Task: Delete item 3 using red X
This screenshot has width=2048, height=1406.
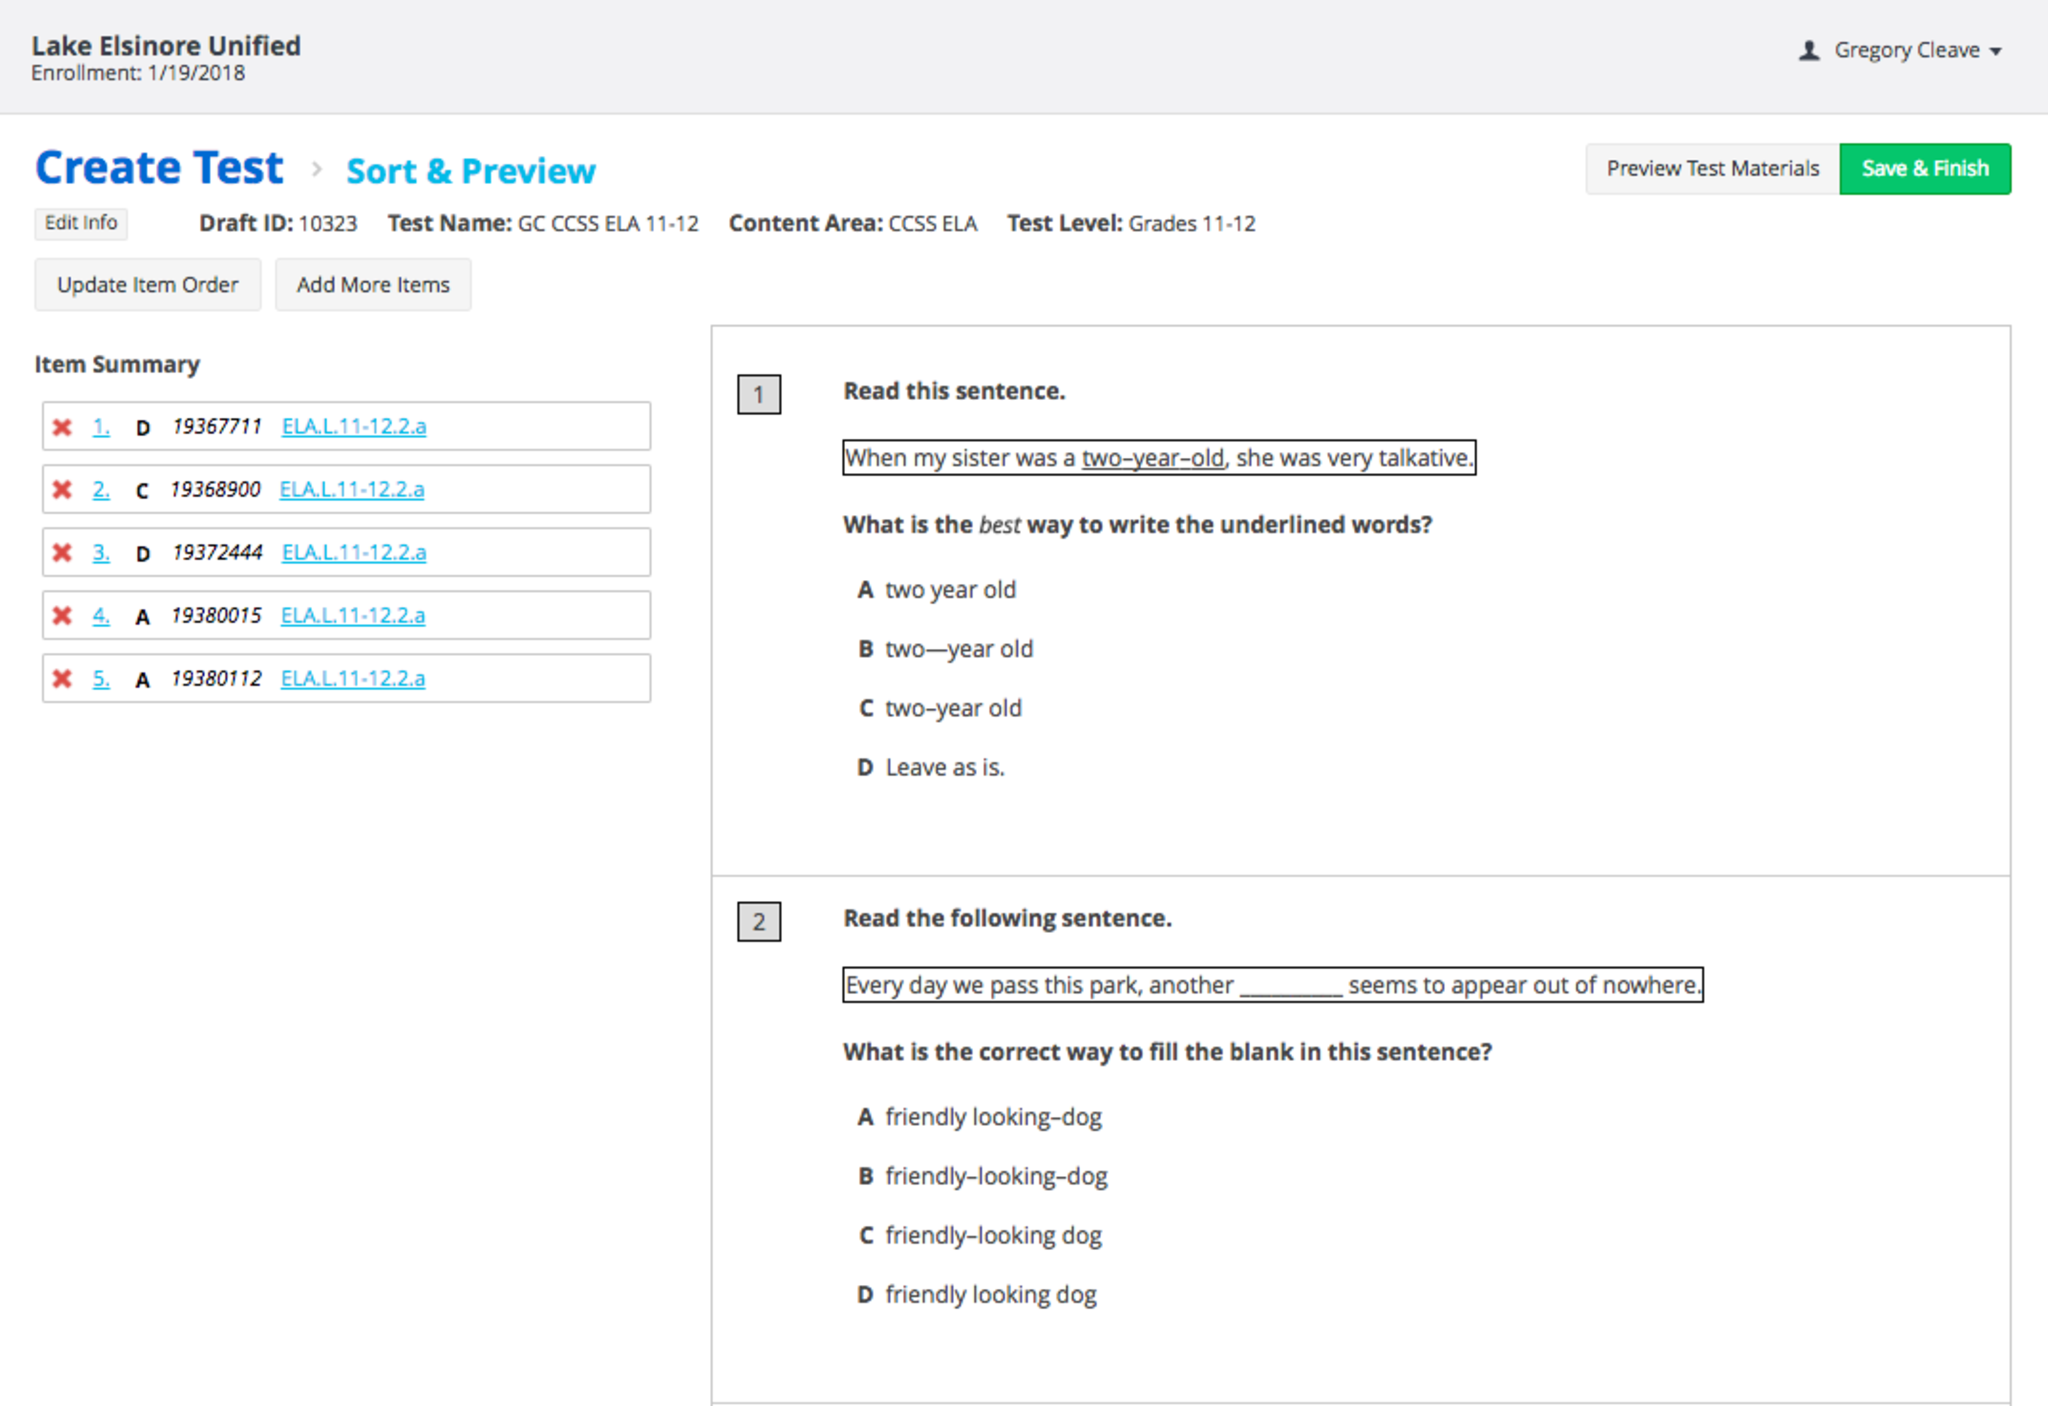Action: click(62, 553)
